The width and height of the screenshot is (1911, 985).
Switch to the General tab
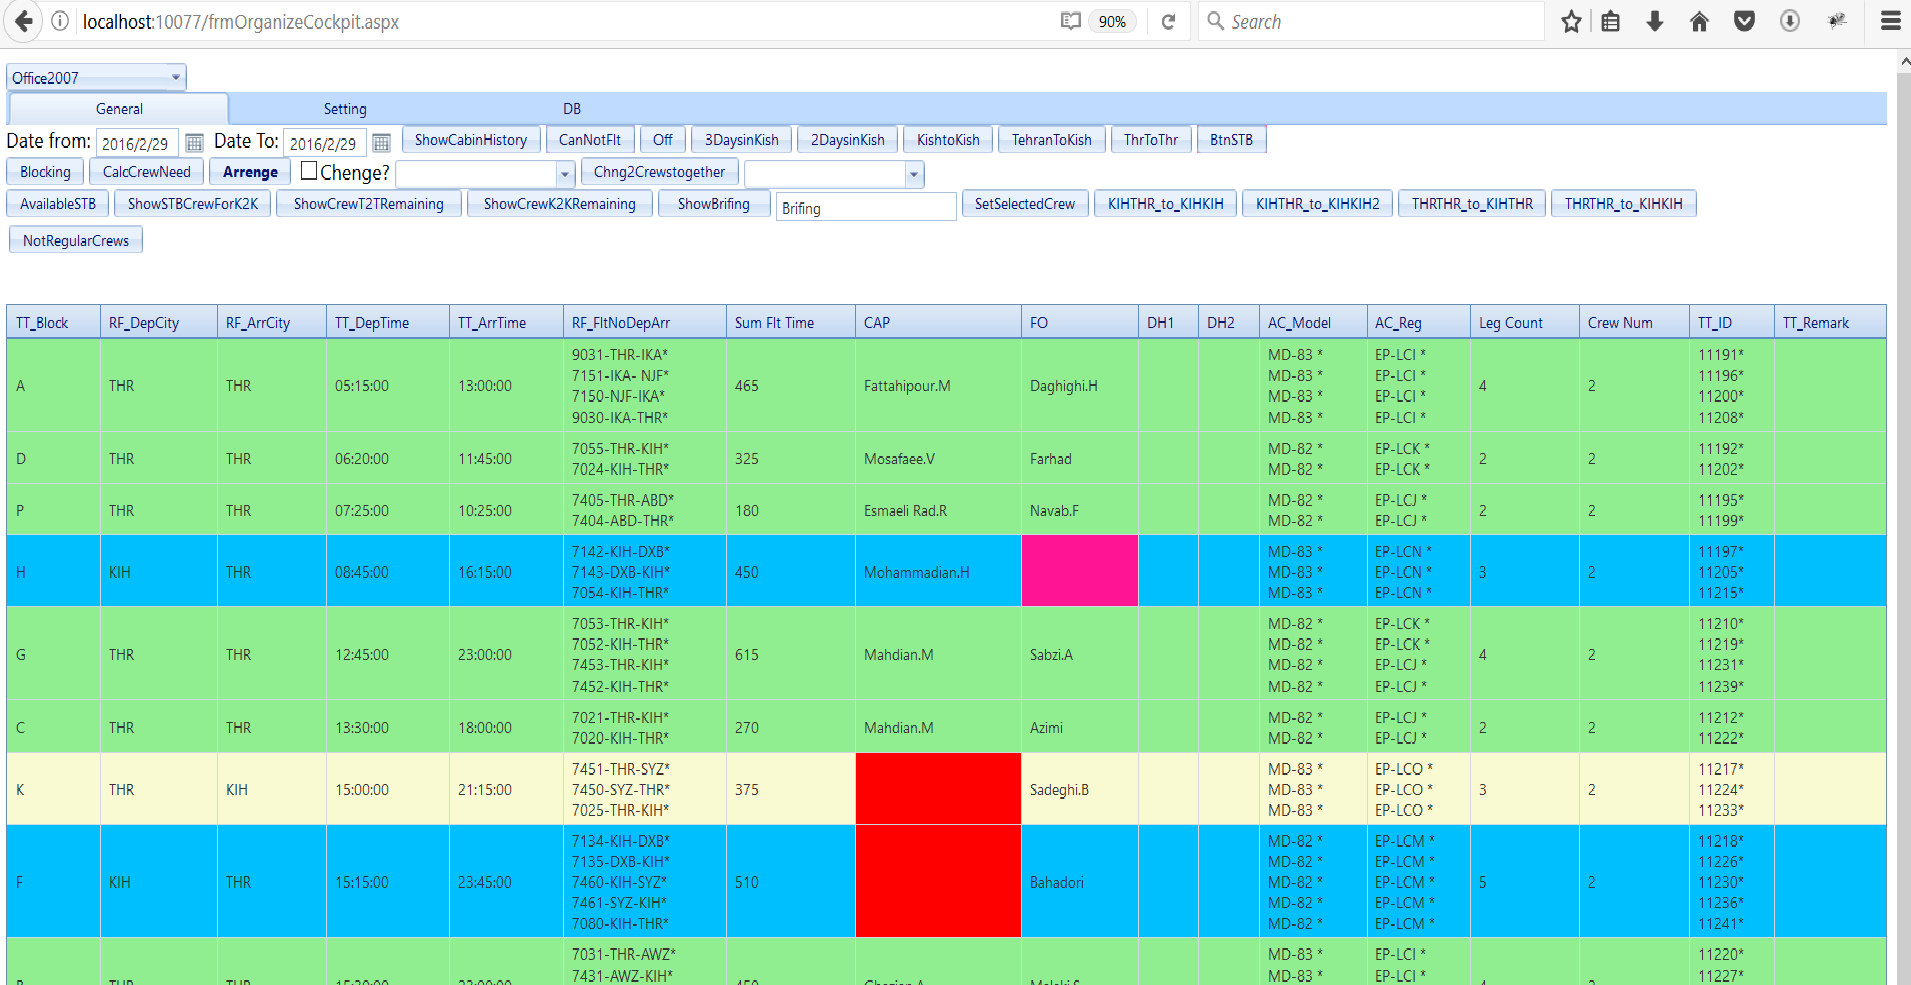pos(119,109)
